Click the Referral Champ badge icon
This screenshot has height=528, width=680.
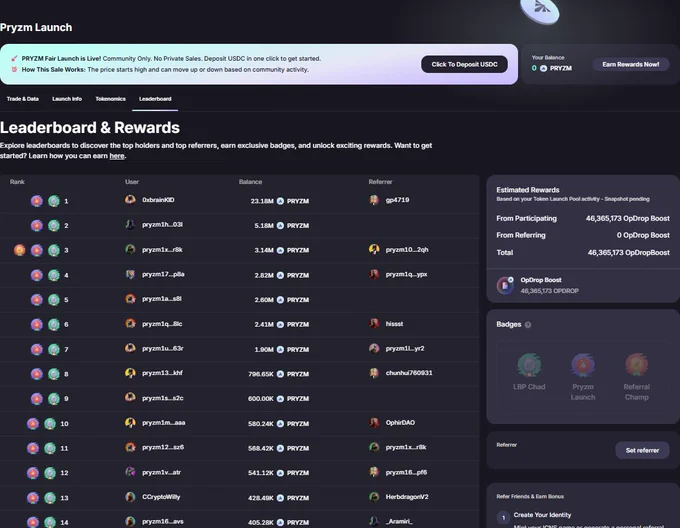(x=637, y=365)
